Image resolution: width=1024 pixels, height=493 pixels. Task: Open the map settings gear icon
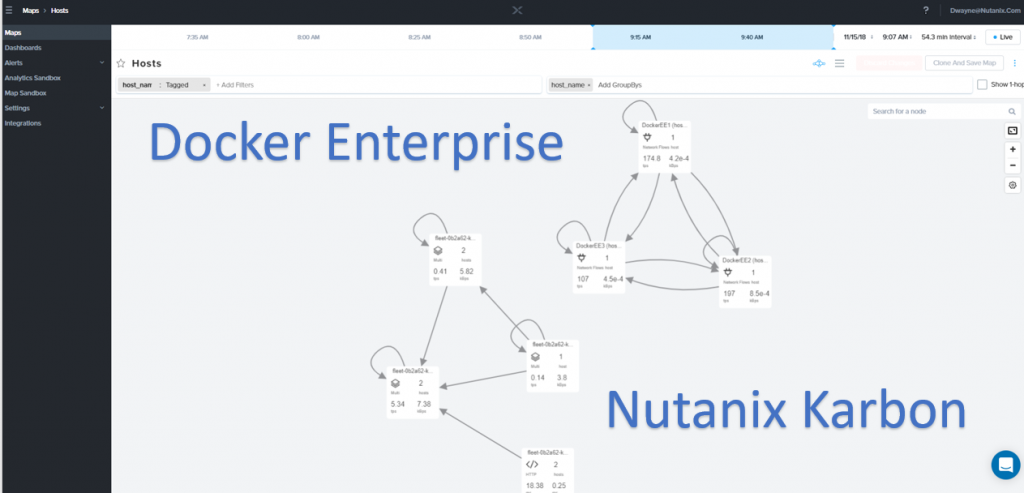tap(1012, 185)
